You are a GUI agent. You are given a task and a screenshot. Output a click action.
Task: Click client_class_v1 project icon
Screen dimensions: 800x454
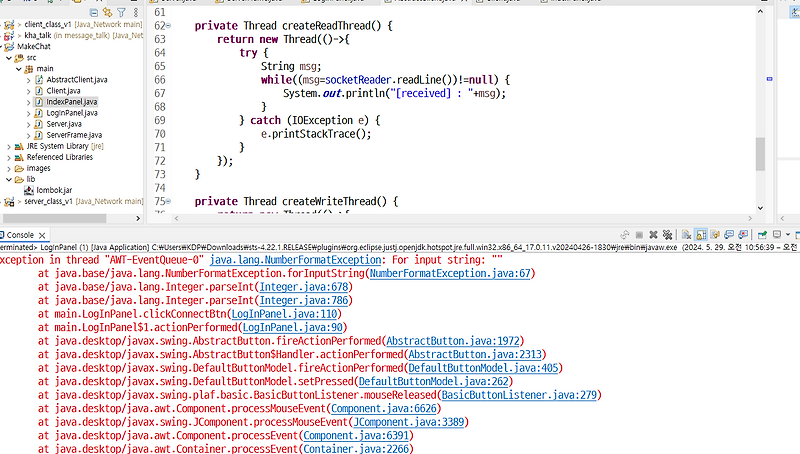[9, 24]
